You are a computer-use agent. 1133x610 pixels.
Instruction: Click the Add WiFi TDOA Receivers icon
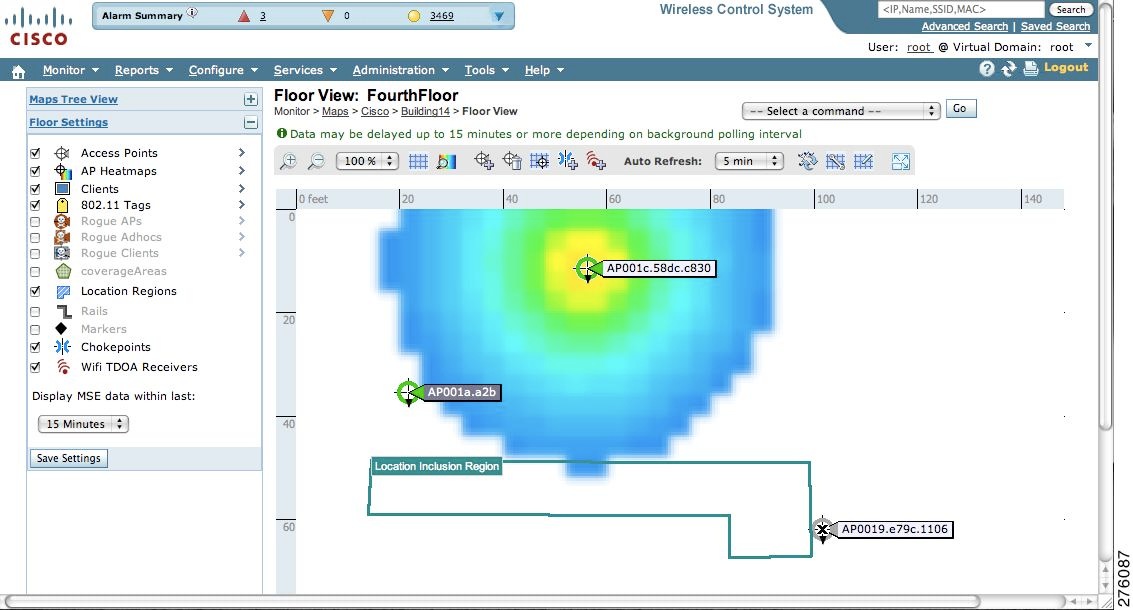(596, 161)
